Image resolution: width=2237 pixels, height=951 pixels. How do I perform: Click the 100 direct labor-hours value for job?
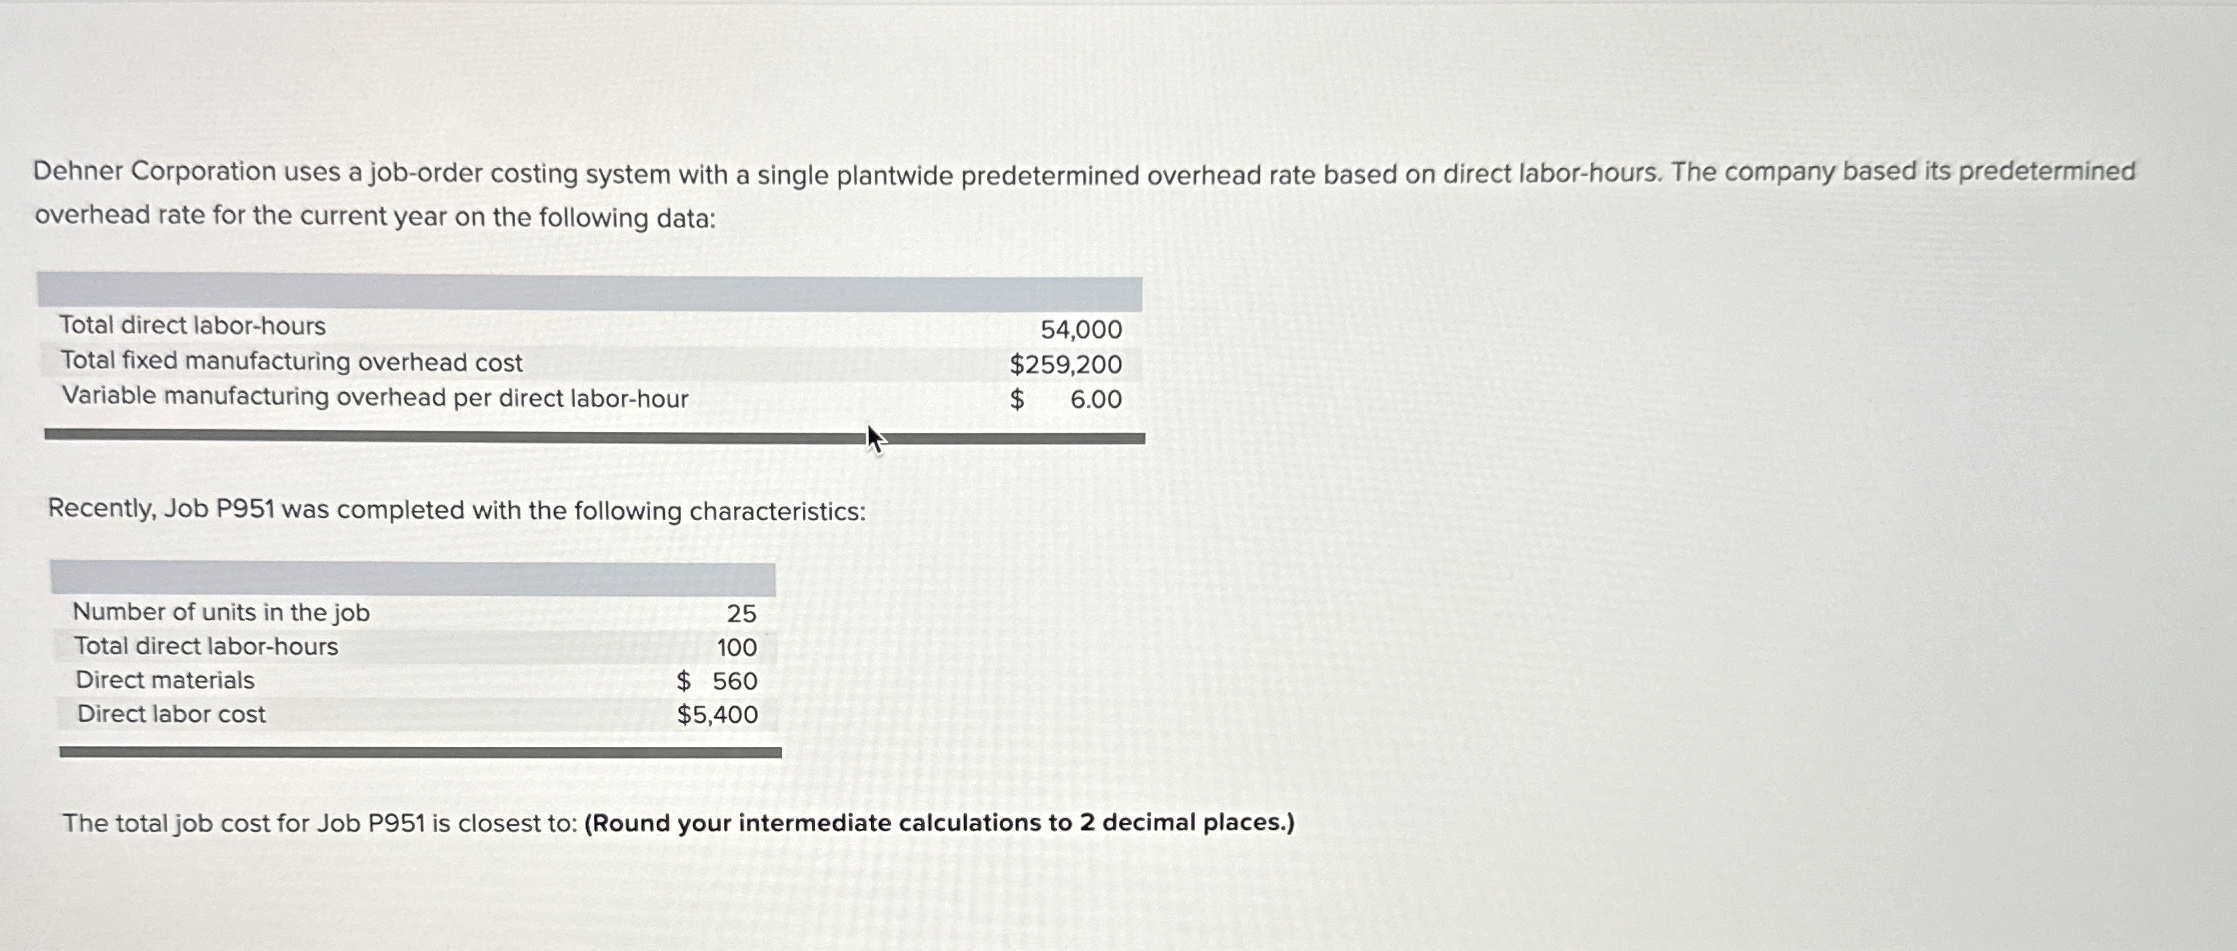pyautogui.click(x=736, y=647)
